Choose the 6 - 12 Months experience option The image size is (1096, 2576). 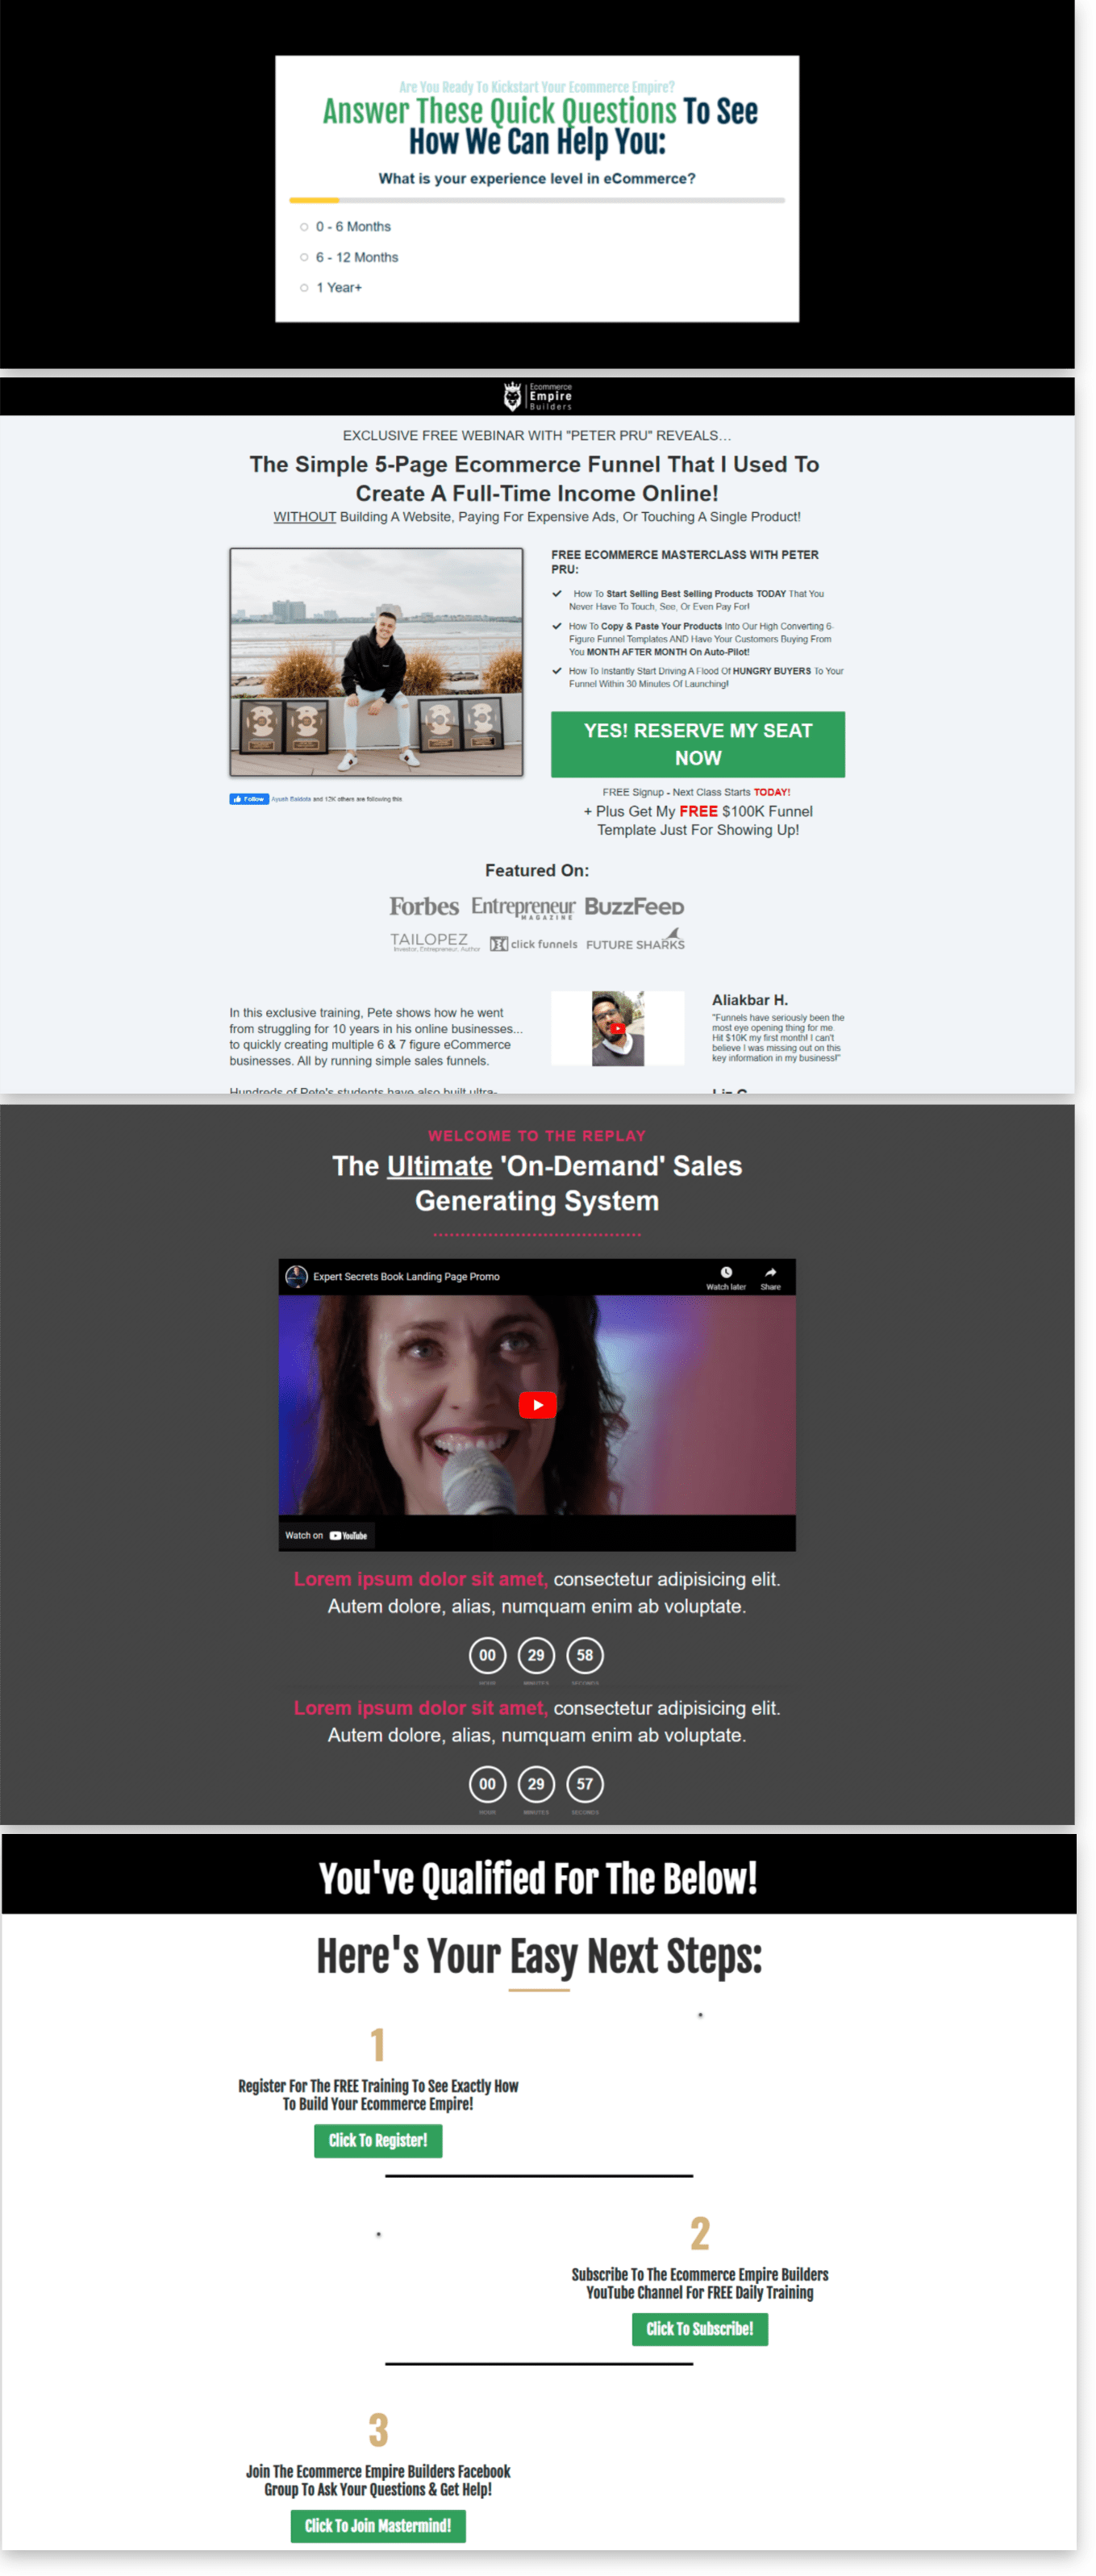(x=304, y=257)
